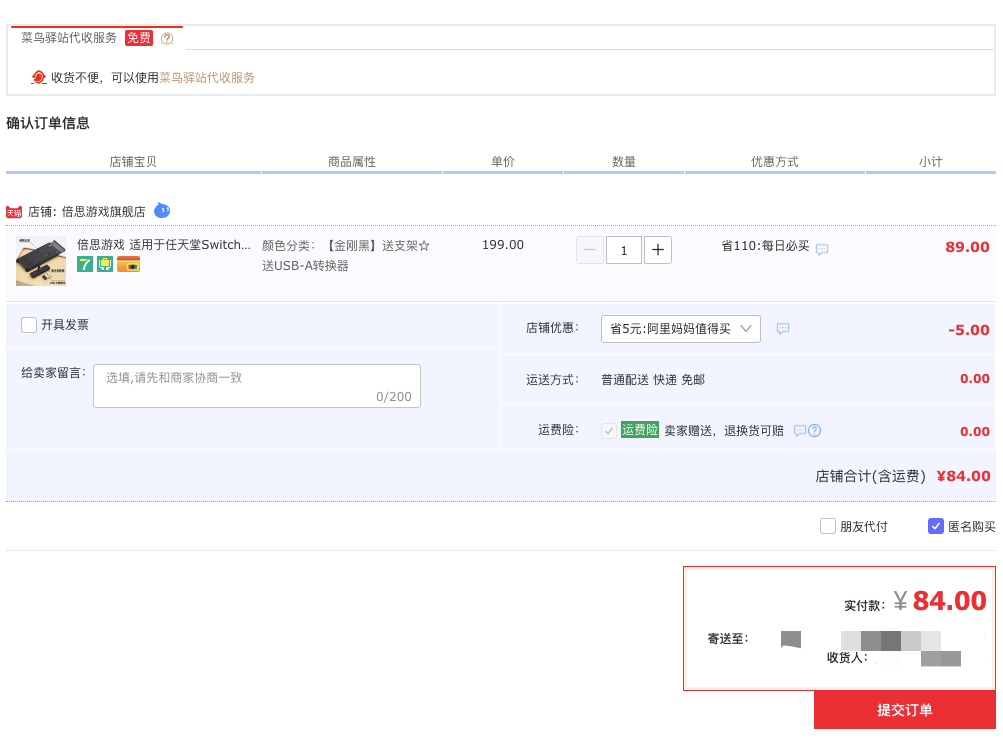Image resolution: width=1003 pixels, height=742 pixels.
Task: Open Wangwang chat with 倍思游戏旗舰店
Action: click(162, 210)
